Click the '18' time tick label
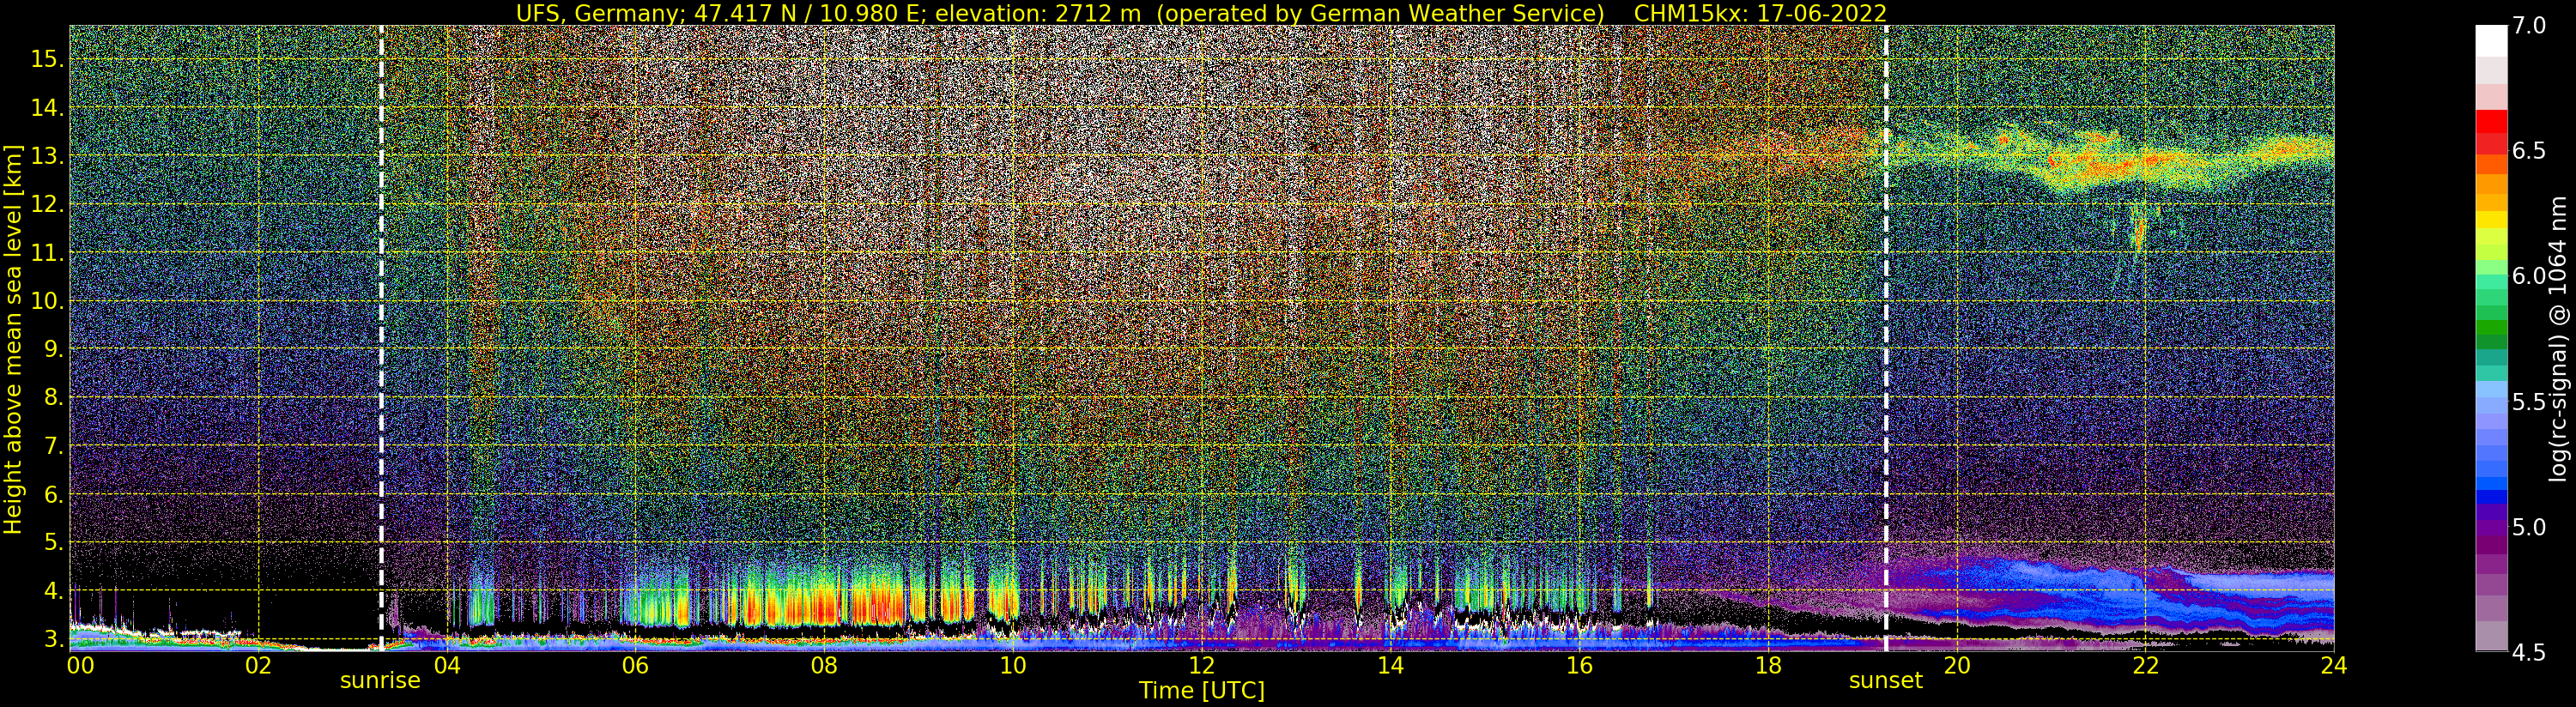2576x707 pixels. (1768, 665)
